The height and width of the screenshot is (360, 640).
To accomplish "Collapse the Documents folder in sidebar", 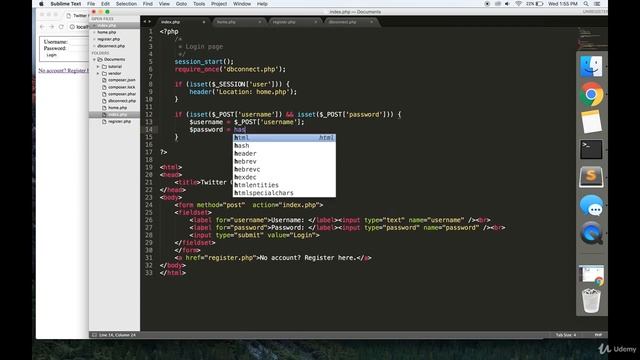I will click(x=94, y=60).
